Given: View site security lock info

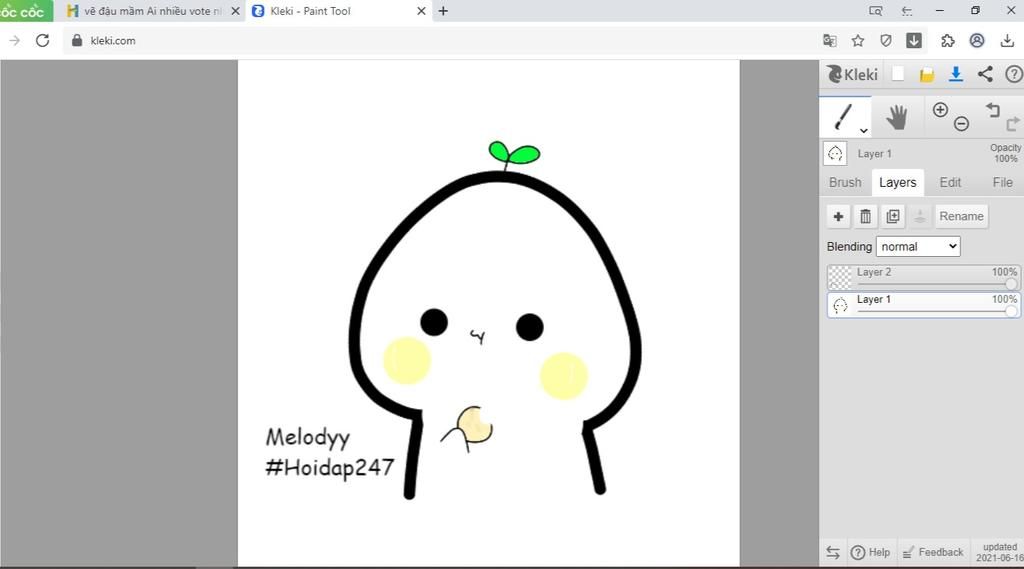Looking at the screenshot, I should 76,41.
